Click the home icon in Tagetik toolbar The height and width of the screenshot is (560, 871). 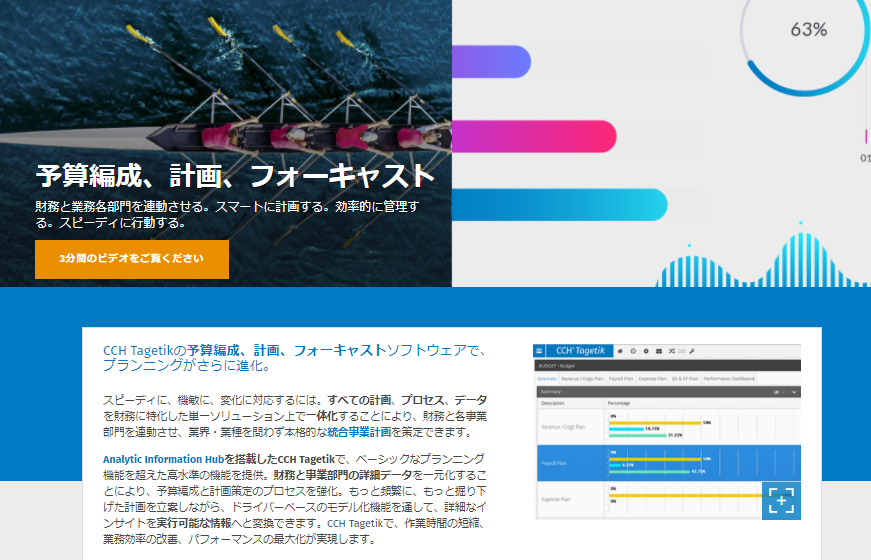pyautogui.click(x=620, y=351)
